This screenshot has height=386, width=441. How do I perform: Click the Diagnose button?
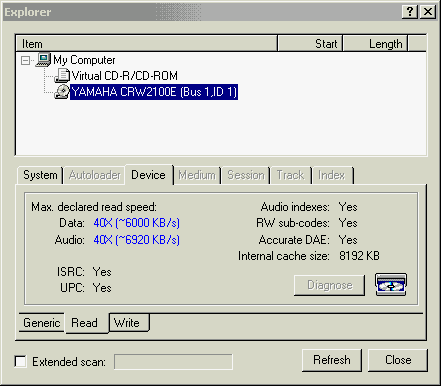[x=329, y=285]
